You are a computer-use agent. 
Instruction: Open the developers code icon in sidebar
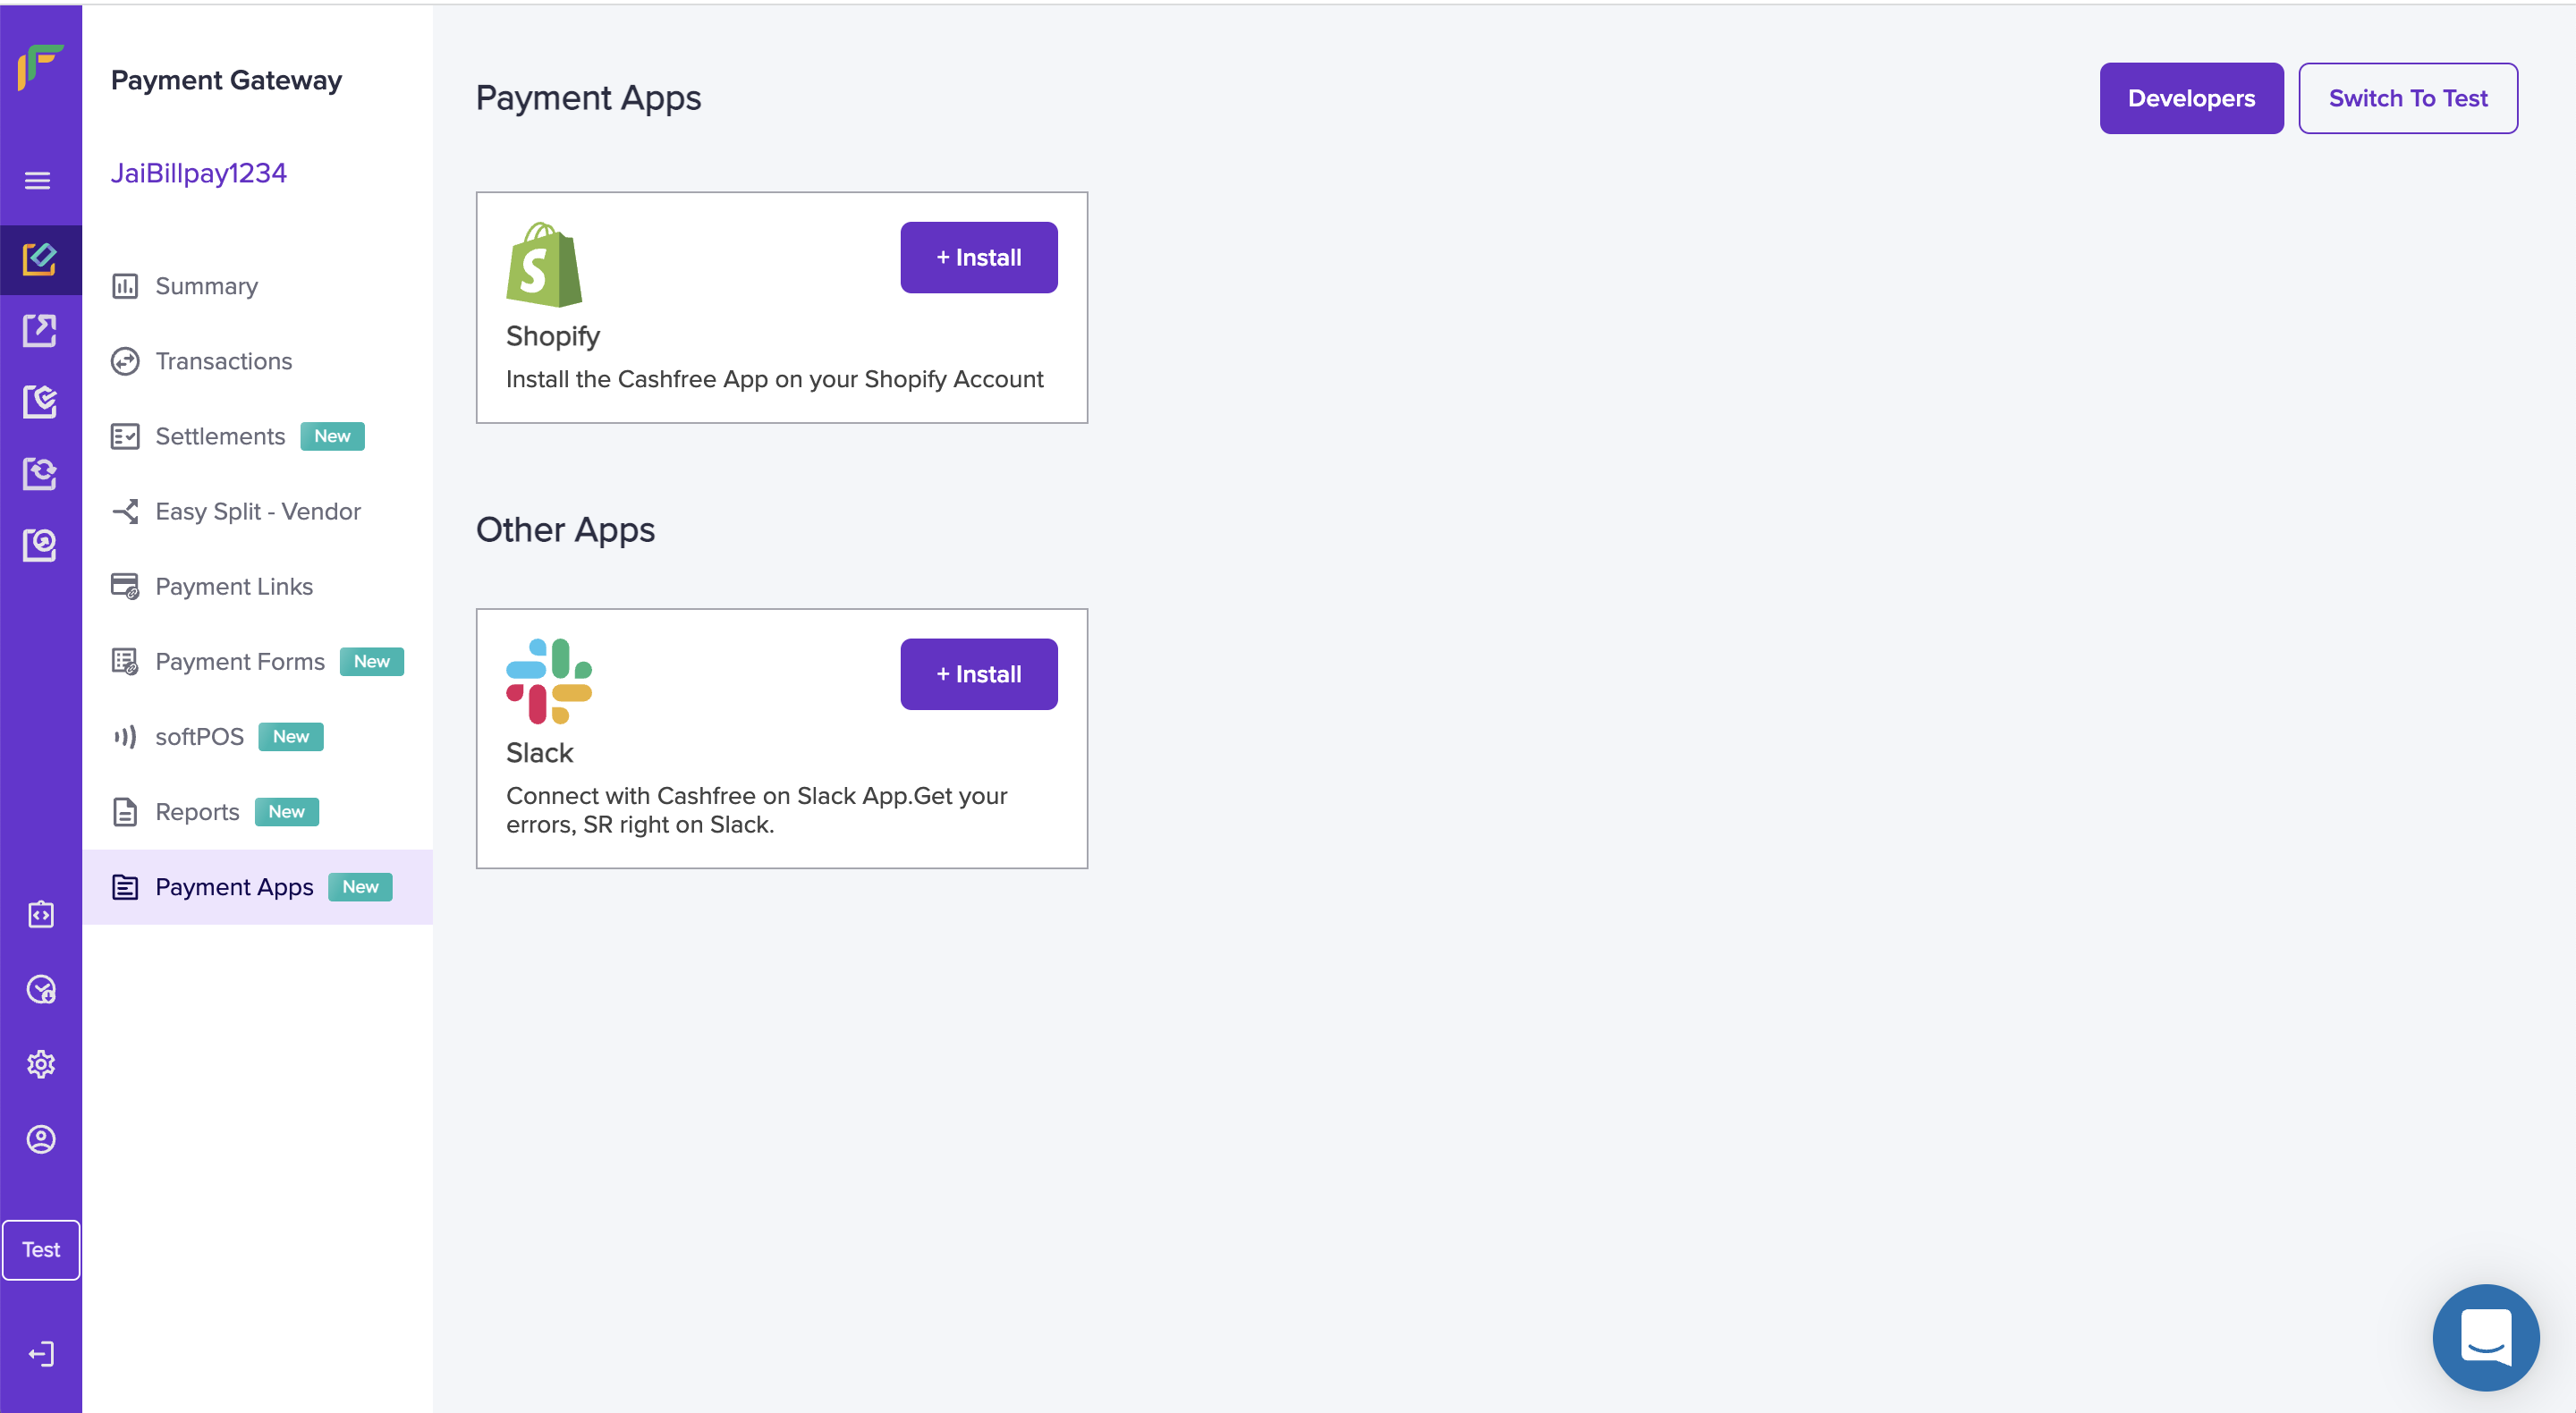pos(41,914)
